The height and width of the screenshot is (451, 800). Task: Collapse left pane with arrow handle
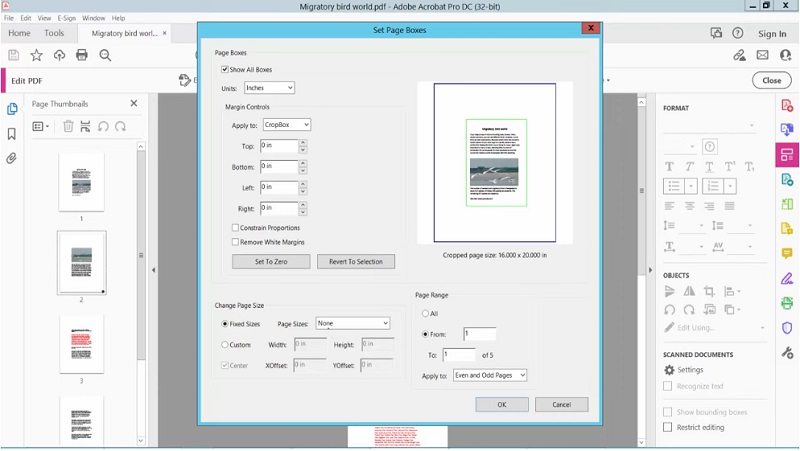pos(154,270)
